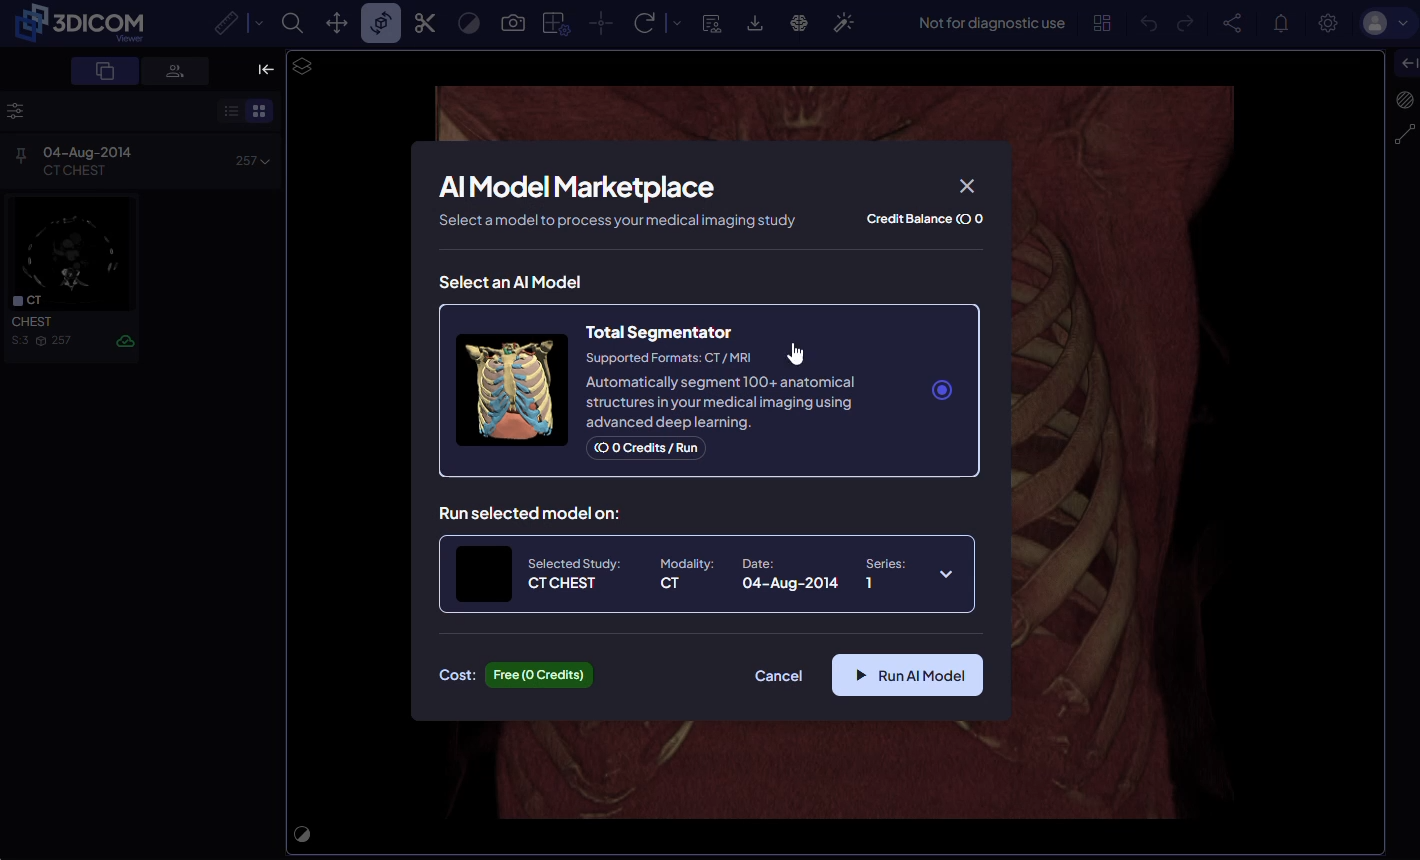Viewport: 1420px width, 860px height.
Task: Pin the 04-Aug-2014 study
Action: 20,156
